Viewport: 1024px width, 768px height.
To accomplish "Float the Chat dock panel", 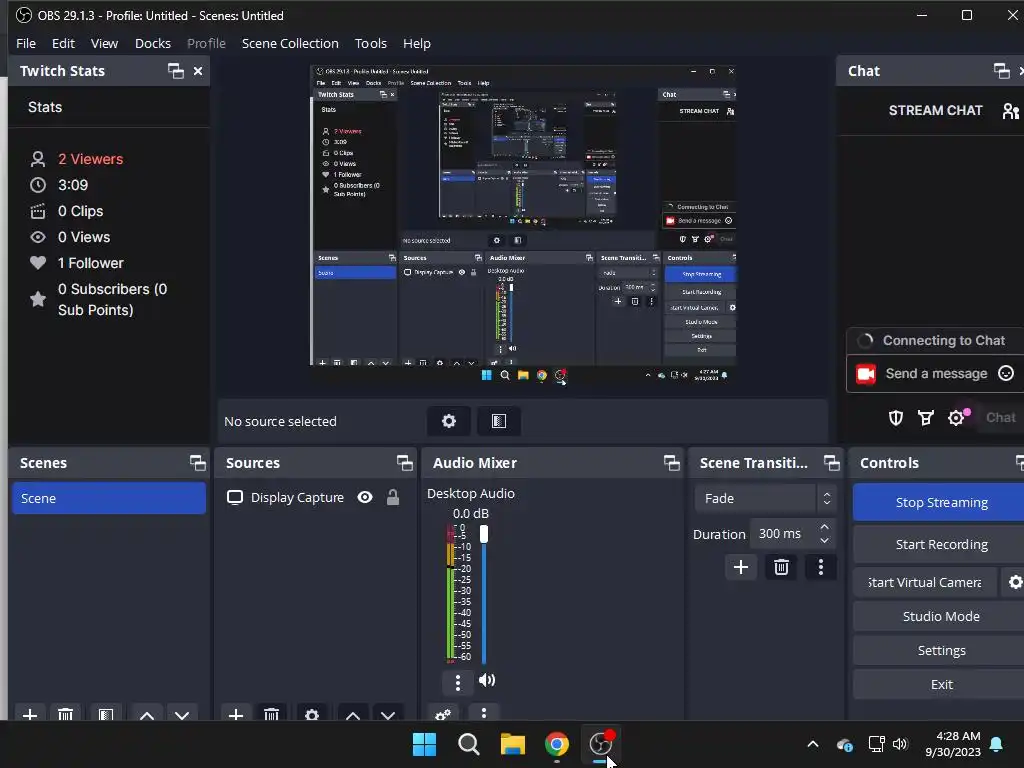I will tap(1001, 71).
